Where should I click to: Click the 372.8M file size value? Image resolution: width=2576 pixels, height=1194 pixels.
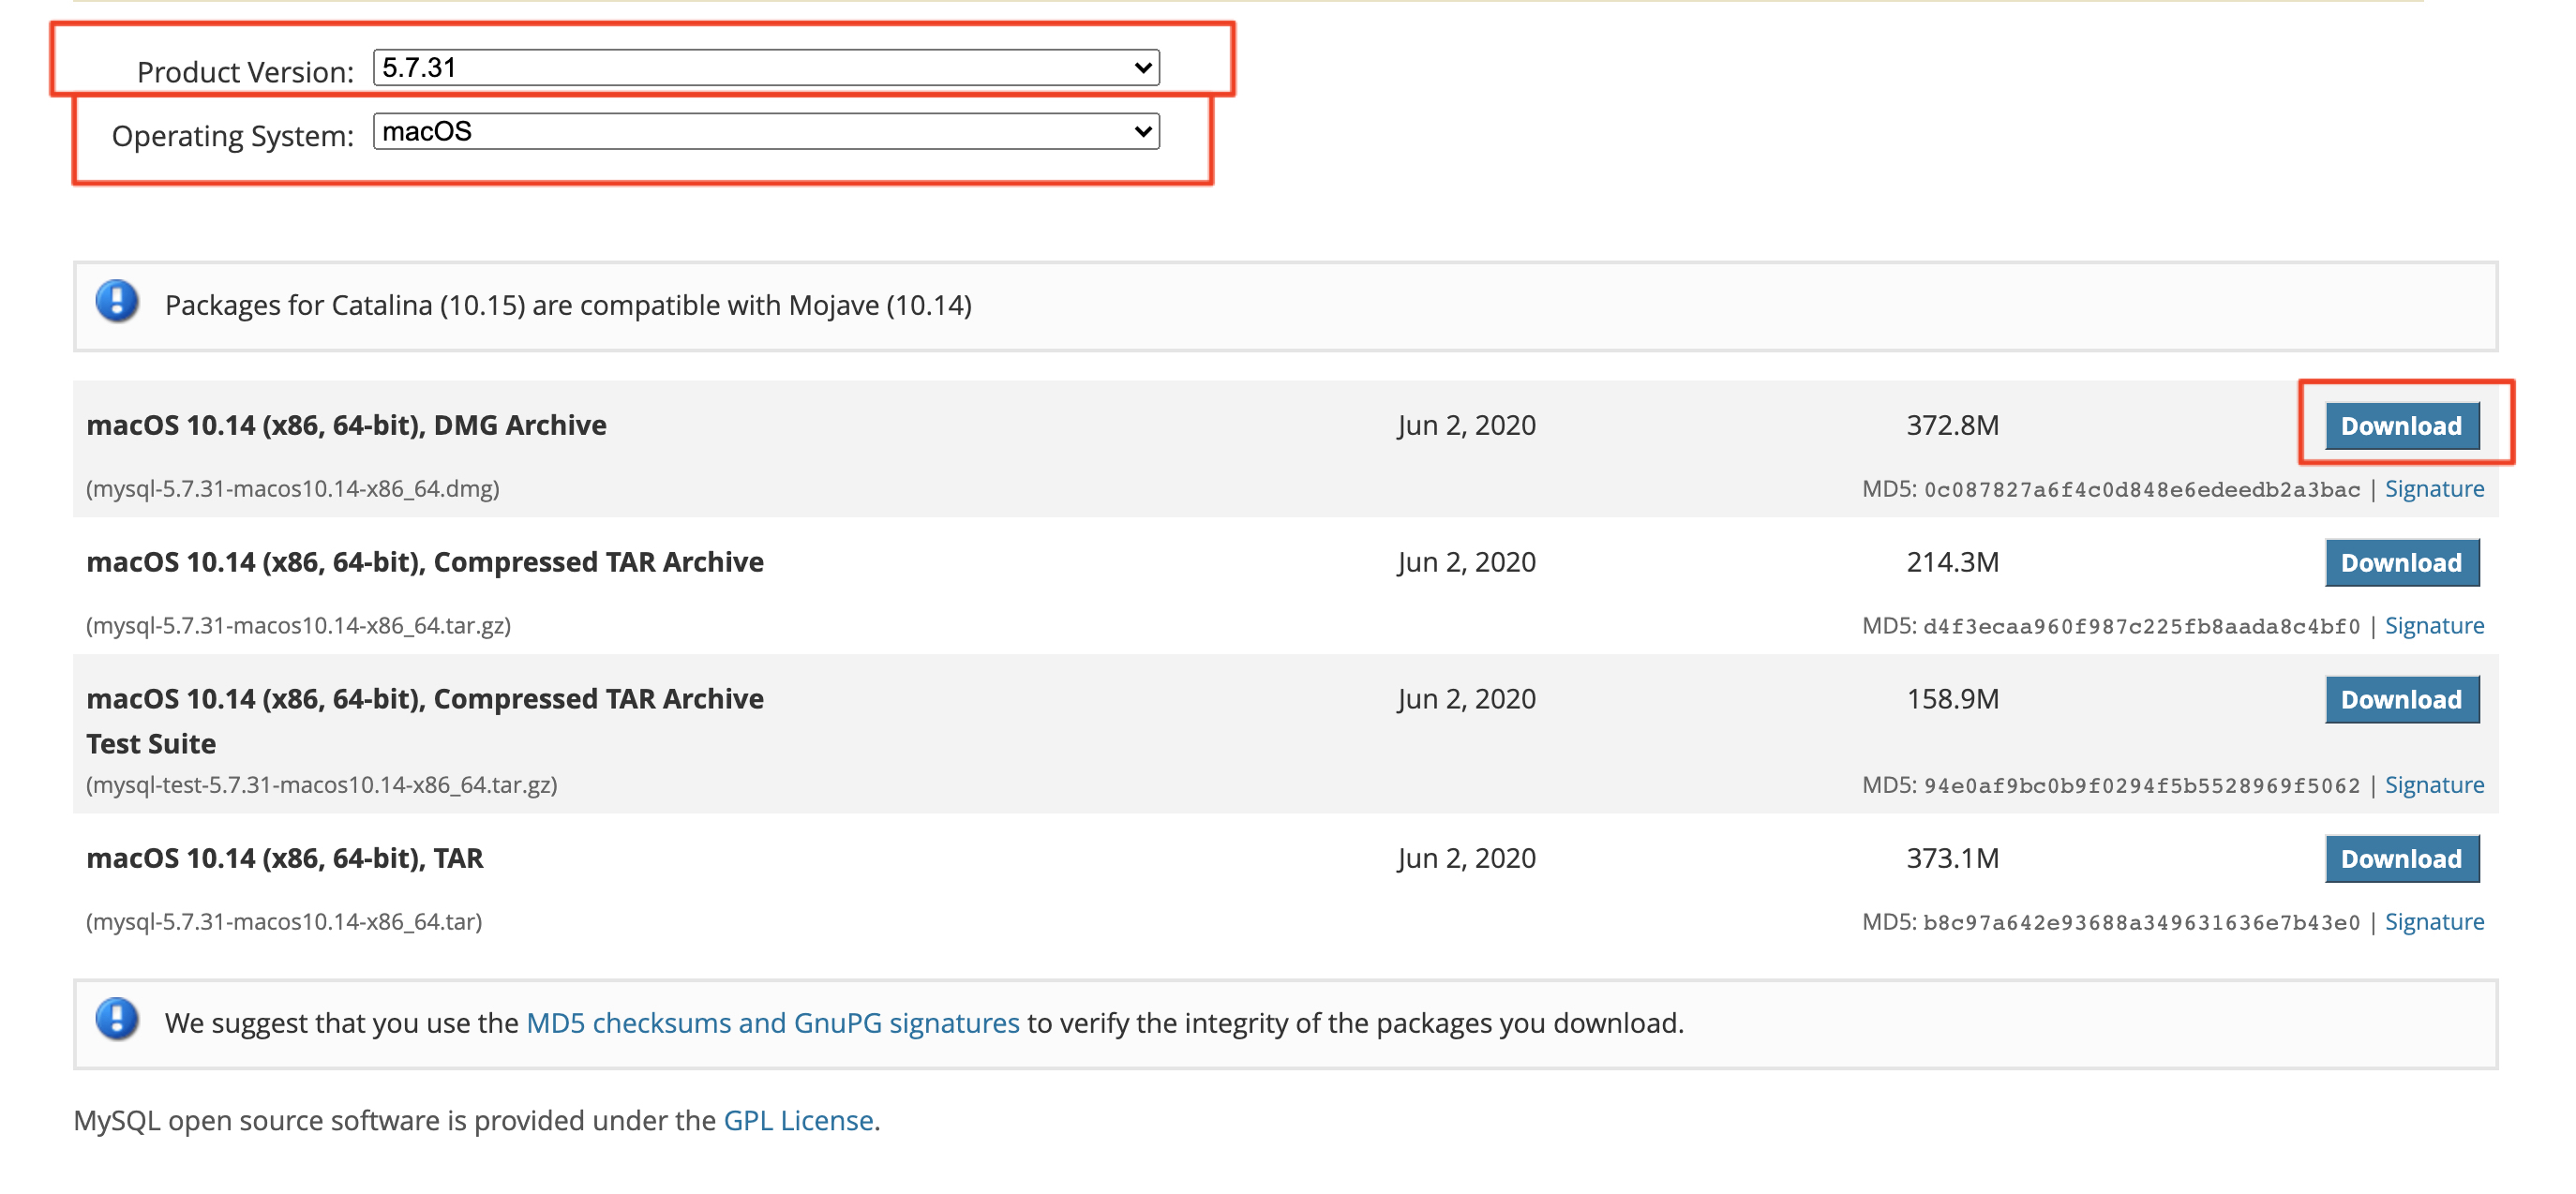tap(1952, 425)
